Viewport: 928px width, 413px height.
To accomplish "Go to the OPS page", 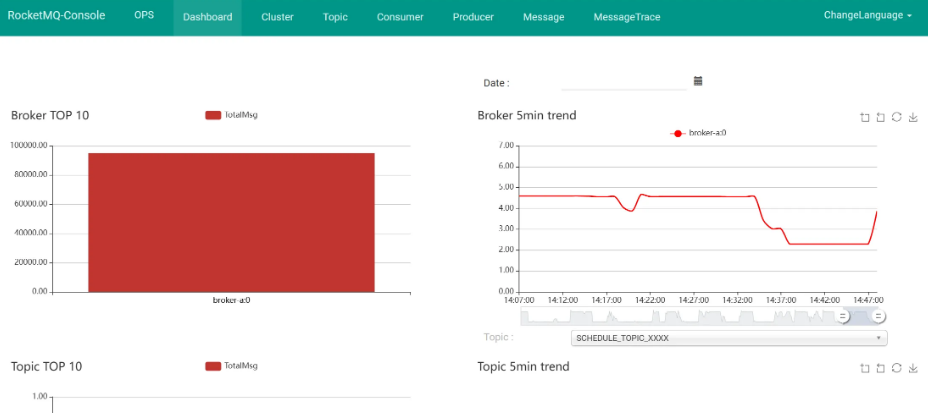I will coord(144,15).
